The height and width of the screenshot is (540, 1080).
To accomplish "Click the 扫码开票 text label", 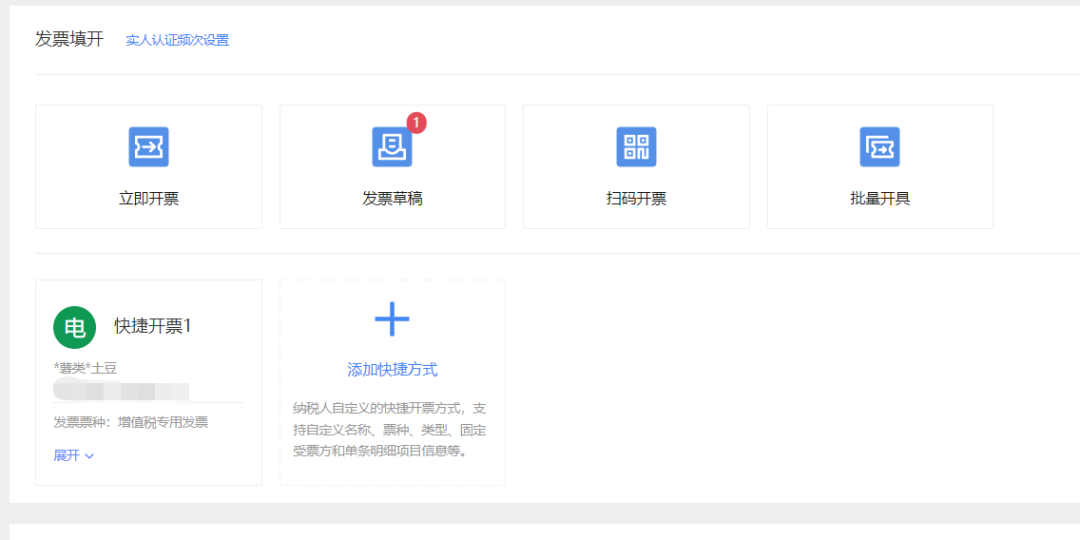I will (636, 198).
